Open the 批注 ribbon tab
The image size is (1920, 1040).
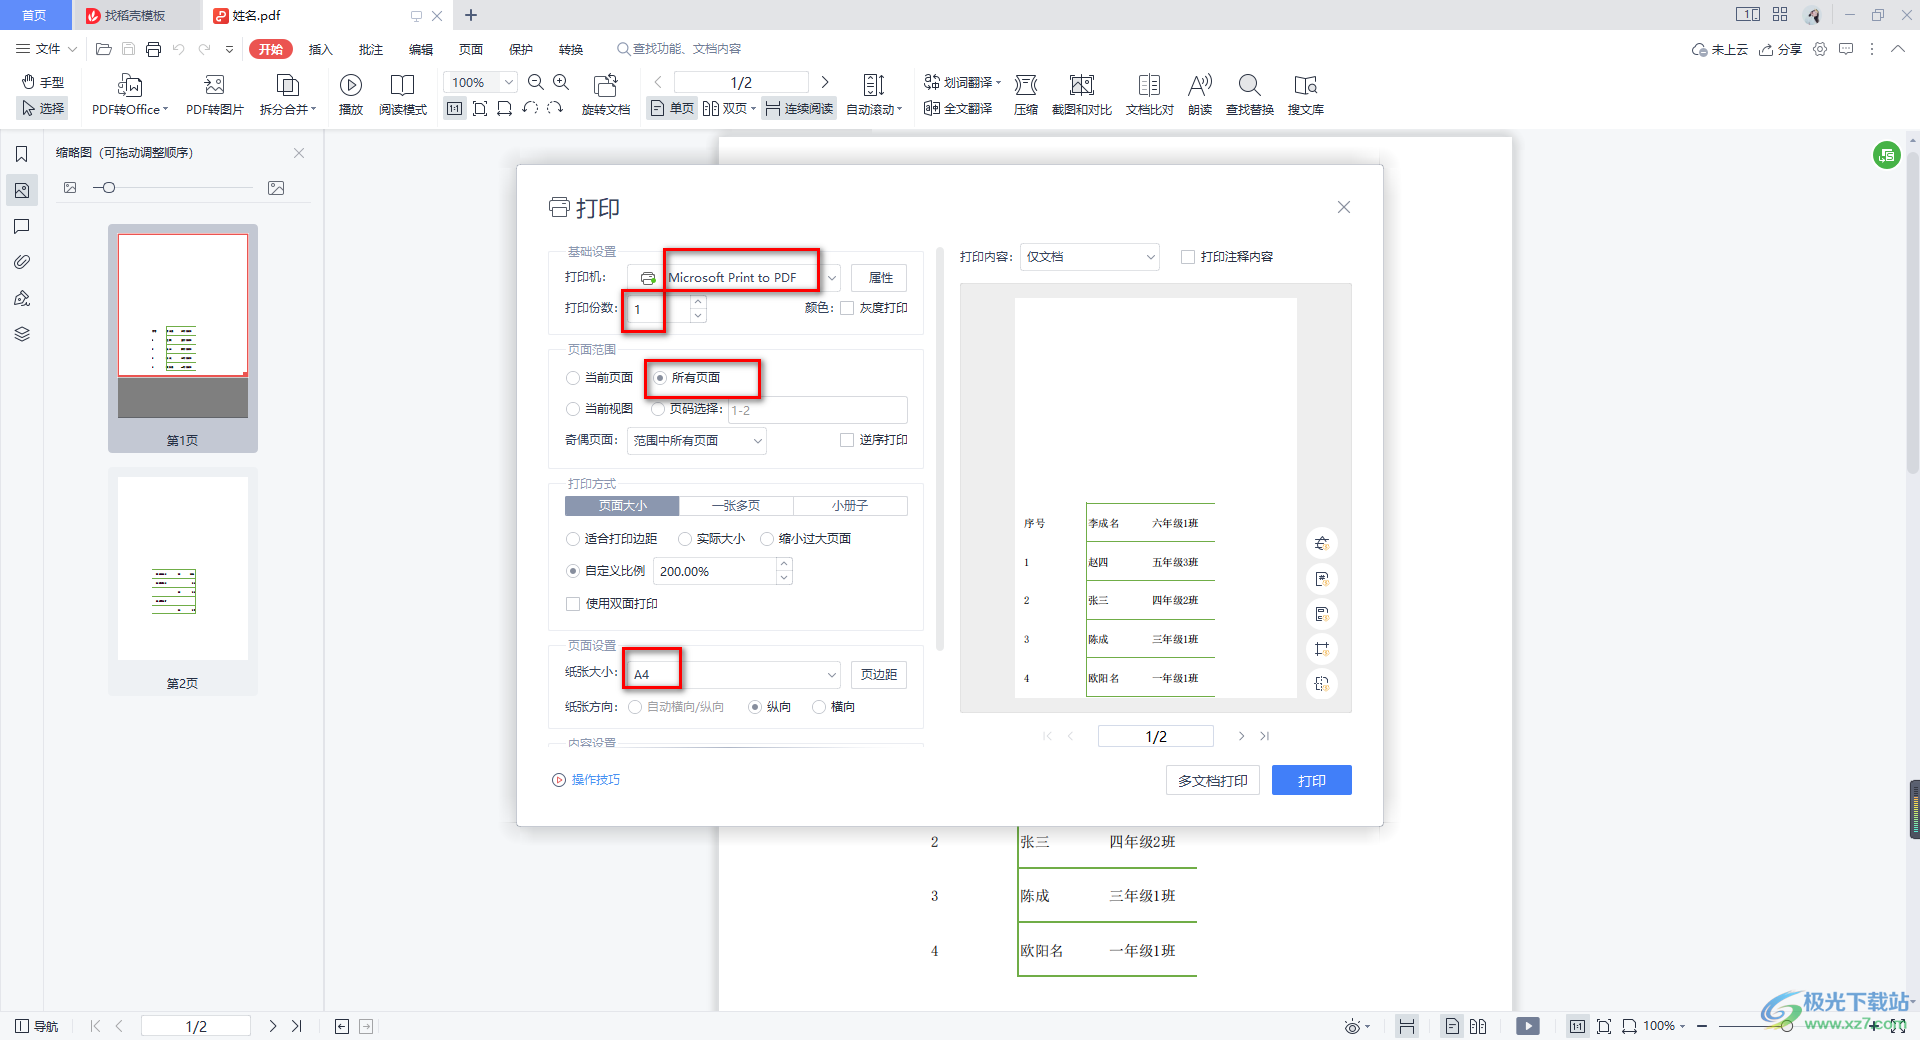pyautogui.click(x=370, y=49)
